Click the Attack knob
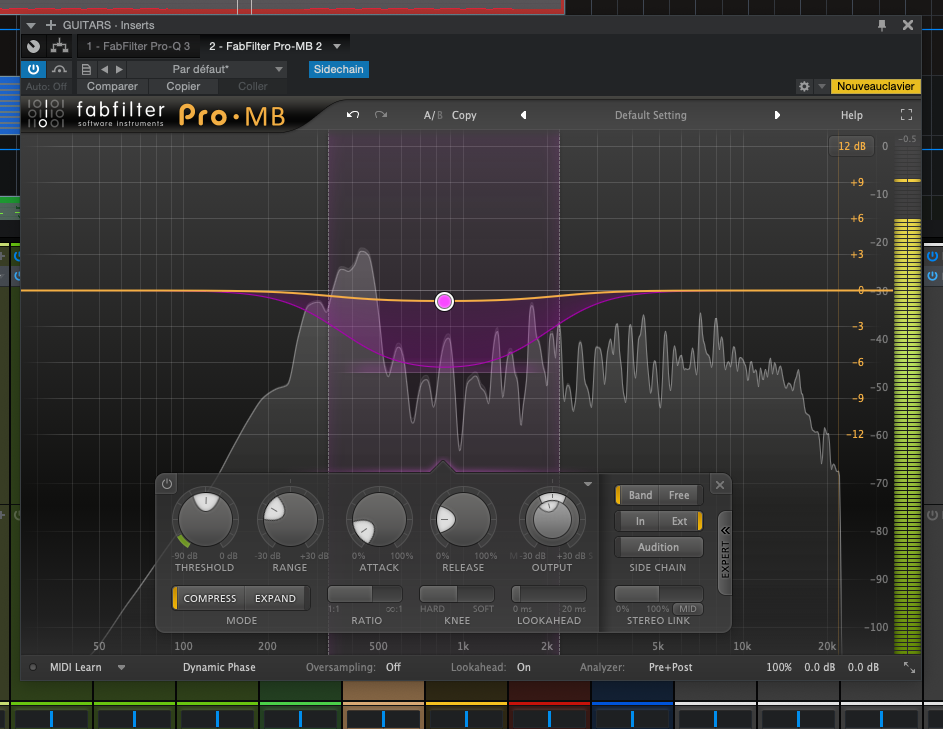Viewport: 943px width, 729px height. [379, 519]
